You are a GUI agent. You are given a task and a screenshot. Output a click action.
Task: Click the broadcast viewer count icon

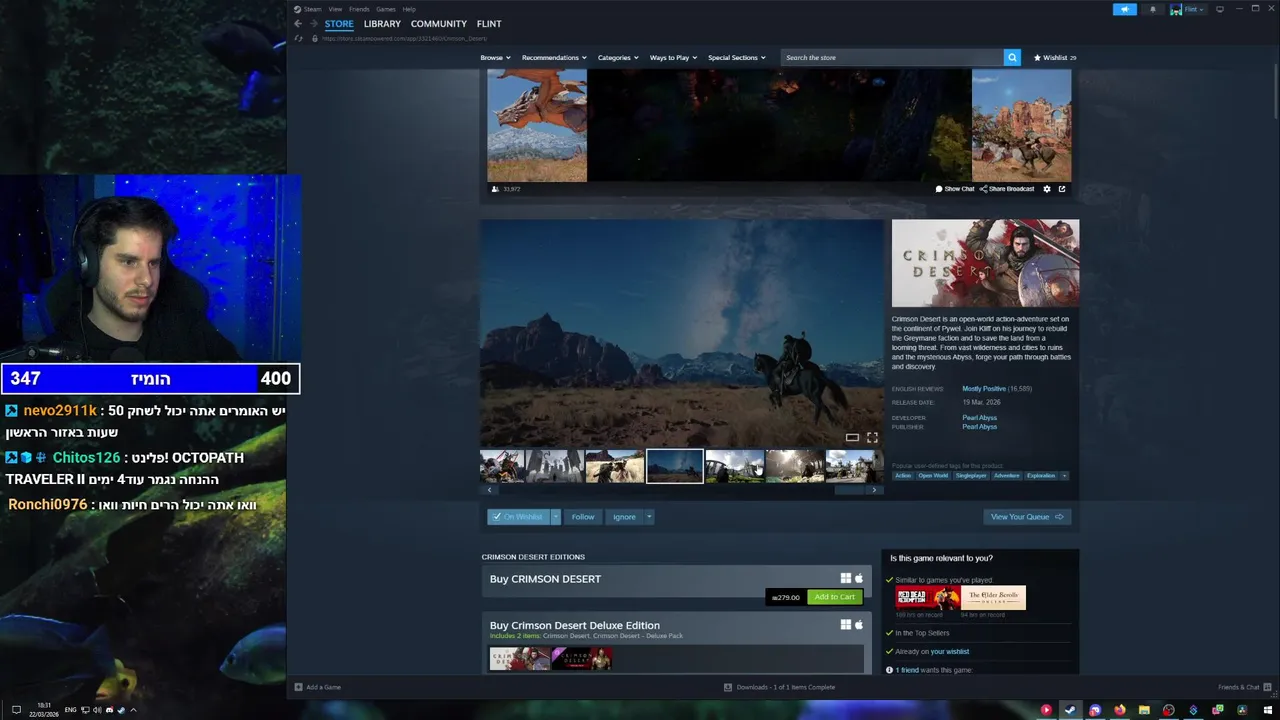pos(495,189)
